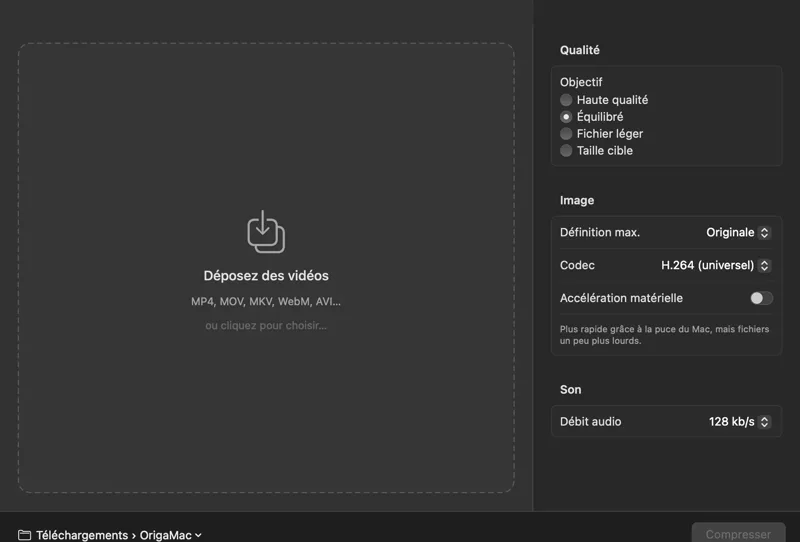Click the Son section heading
Screen dimensions: 800x542
(570, 389)
